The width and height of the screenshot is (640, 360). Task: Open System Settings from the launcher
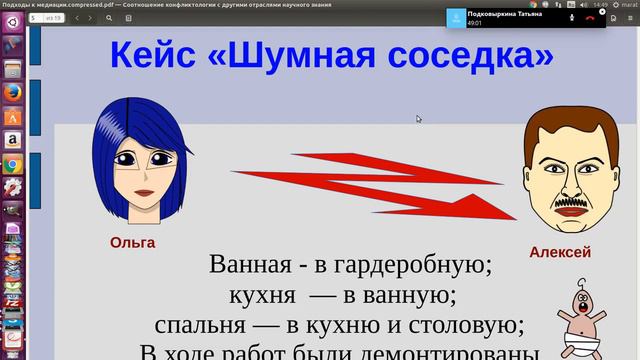[x=13, y=188]
